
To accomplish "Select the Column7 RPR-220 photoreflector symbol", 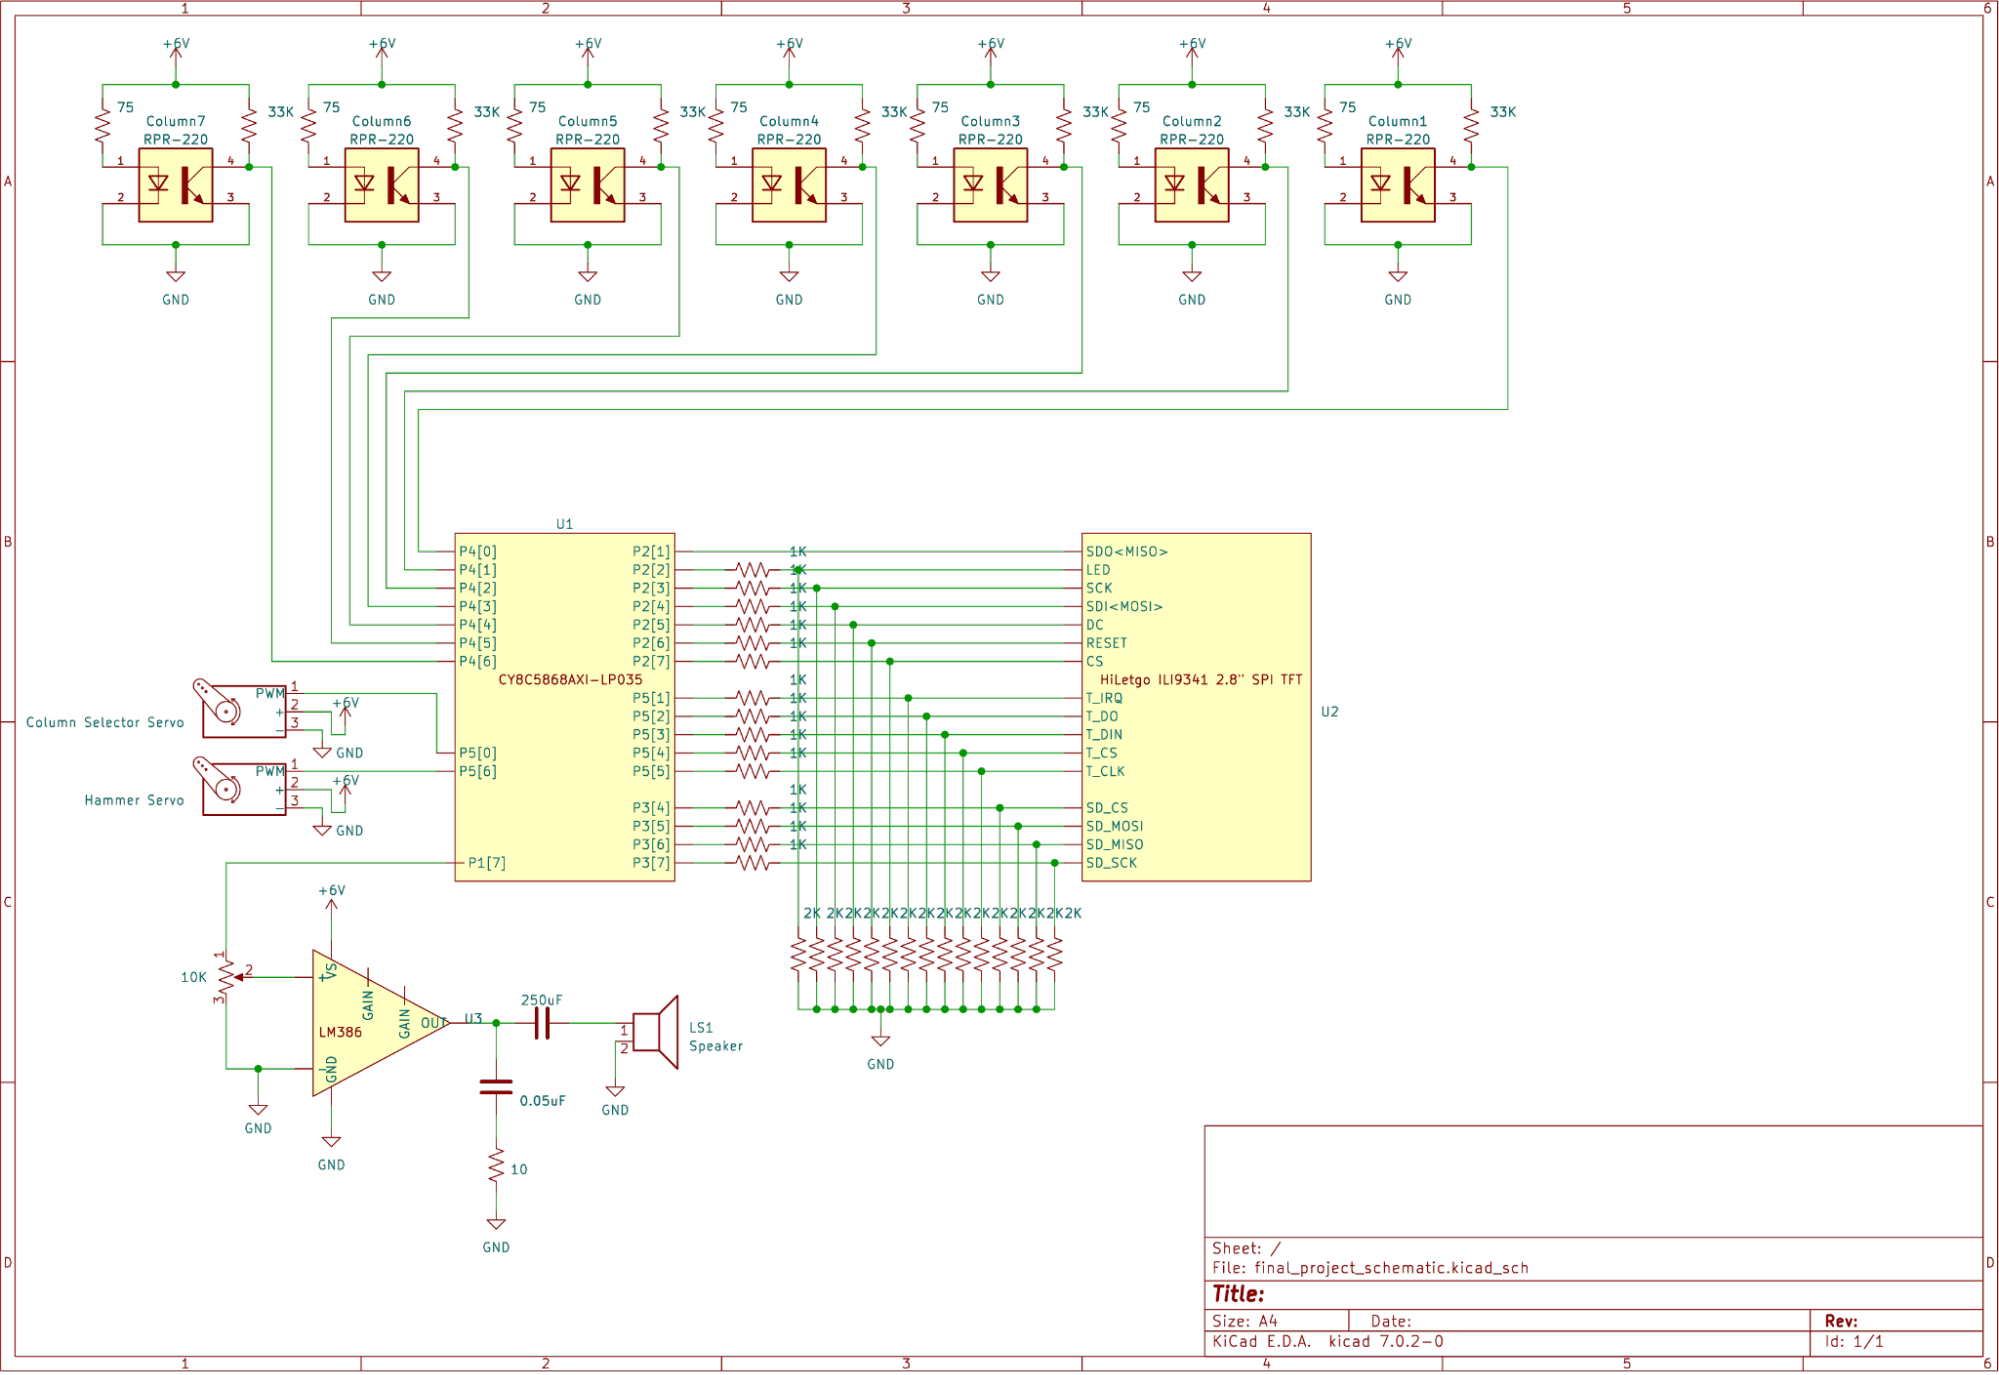I will 175,185.
